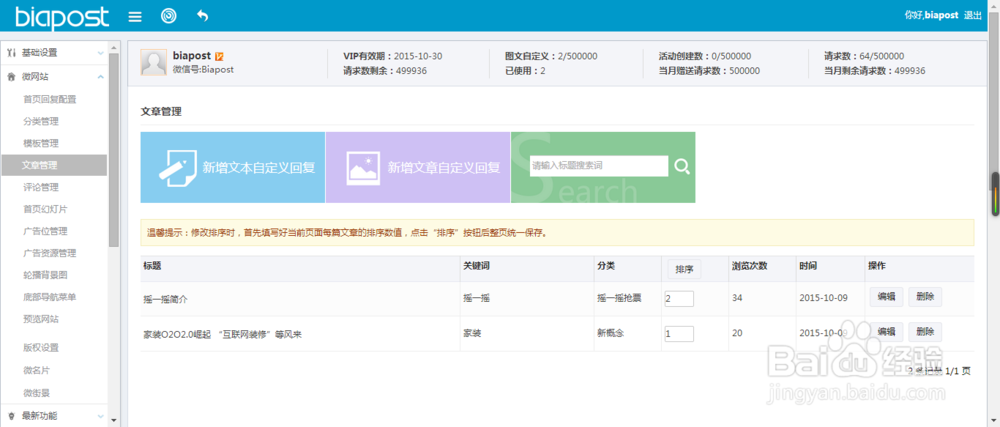Click sort order field with value 2

pos(679,298)
